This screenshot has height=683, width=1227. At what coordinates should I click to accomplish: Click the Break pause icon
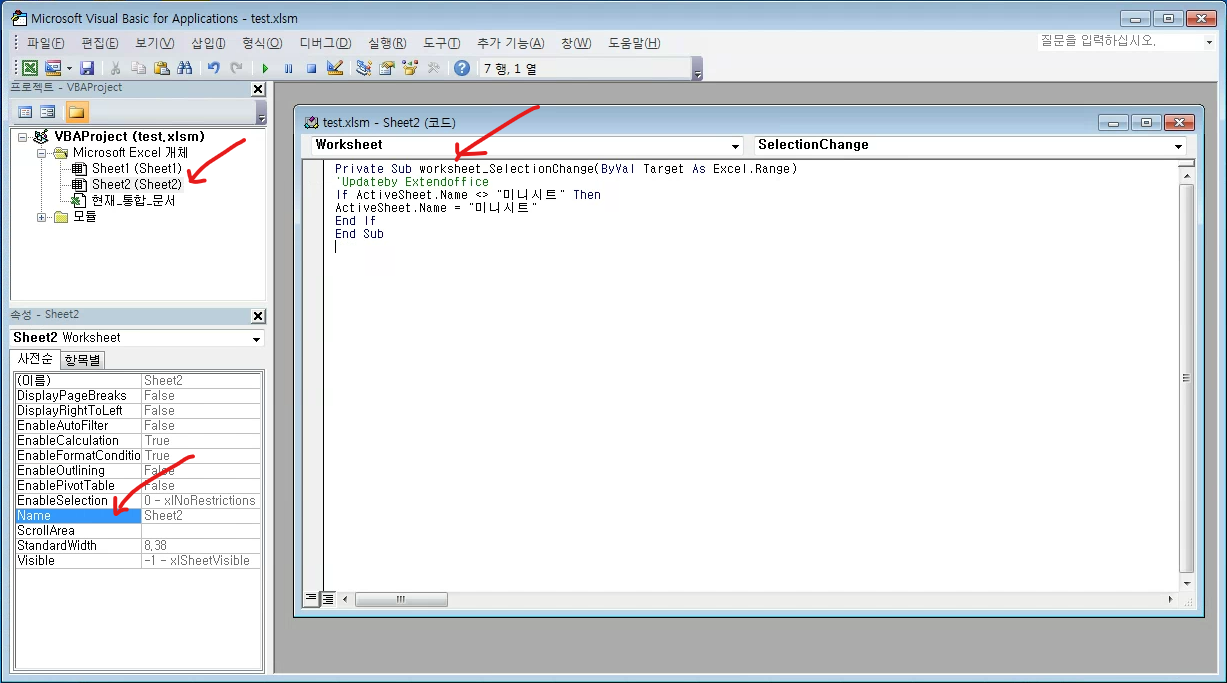click(288, 68)
